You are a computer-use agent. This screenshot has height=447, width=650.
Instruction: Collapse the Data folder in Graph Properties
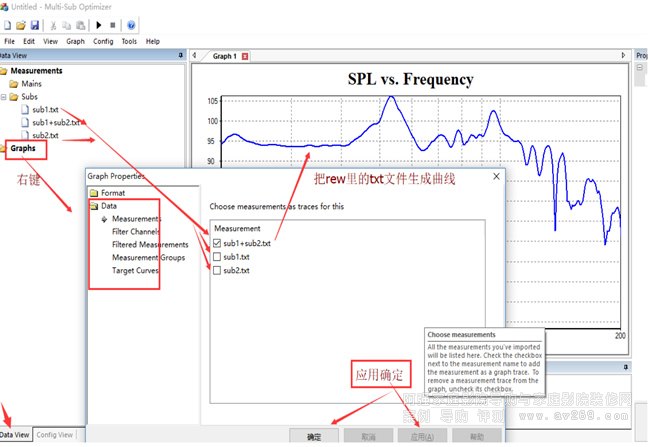[x=95, y=205]
